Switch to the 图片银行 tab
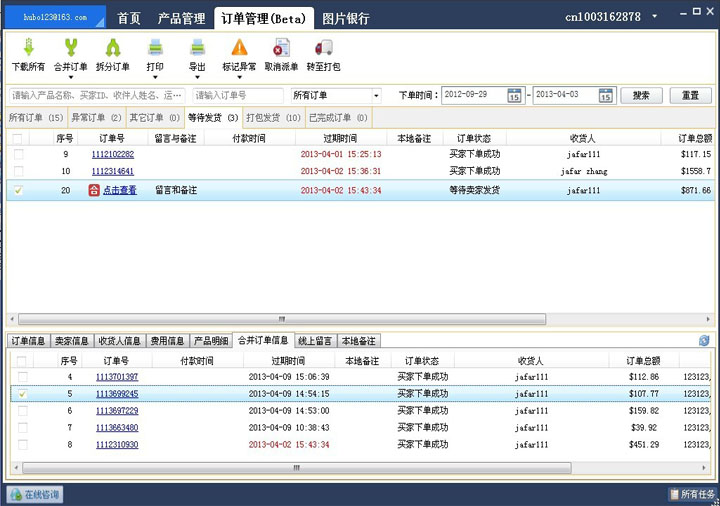The height and width of the screenshot is (506, 720). tap(346, 18)
